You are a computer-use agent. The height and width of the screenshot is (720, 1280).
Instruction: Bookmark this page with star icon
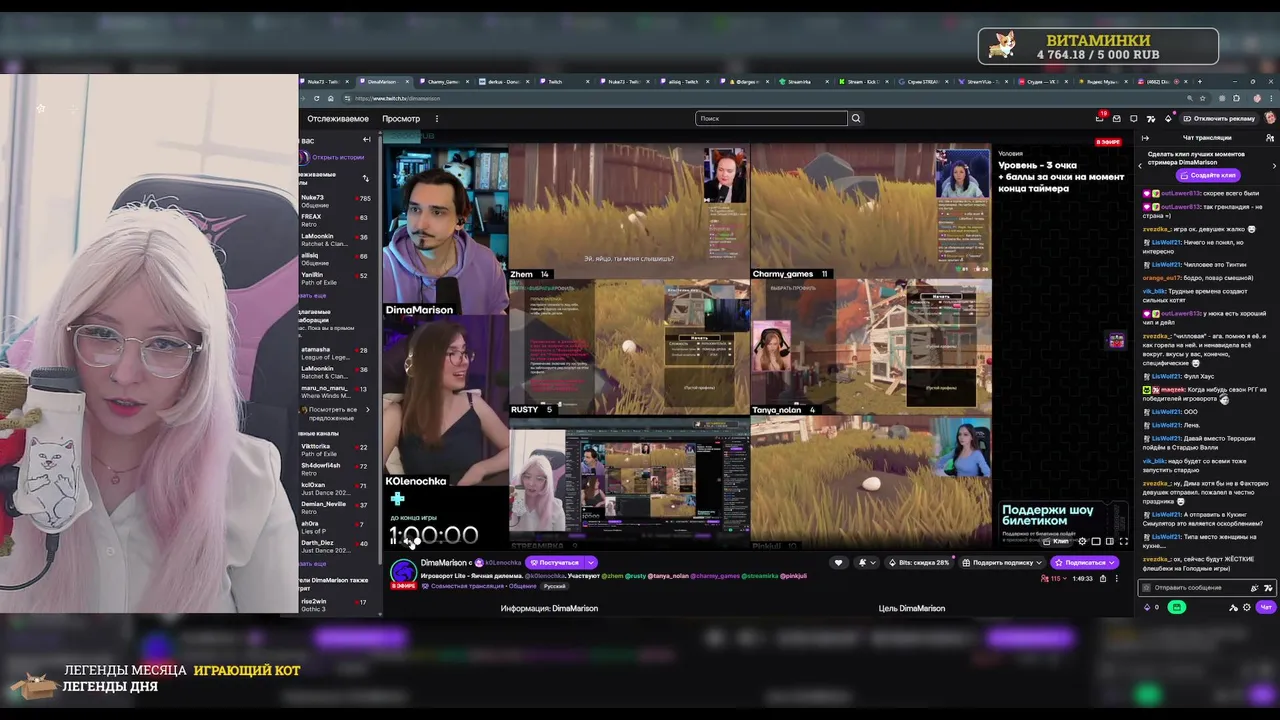(x=1202, y=98)
